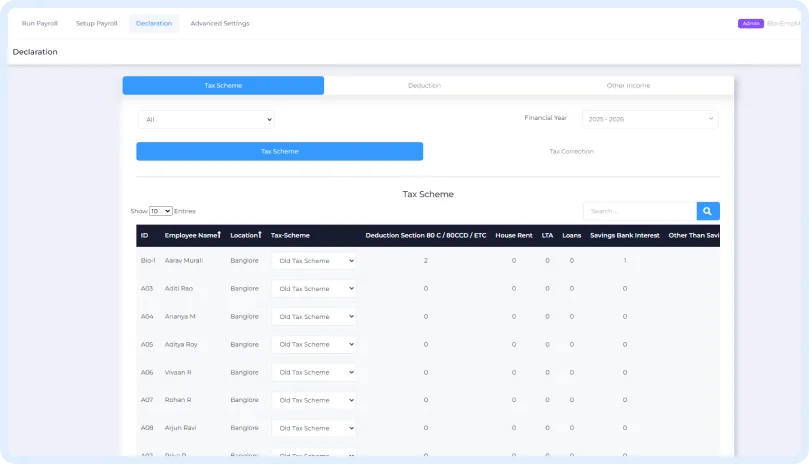Open Advanced Settings menu item
The image size is (809, 464).
220,23
